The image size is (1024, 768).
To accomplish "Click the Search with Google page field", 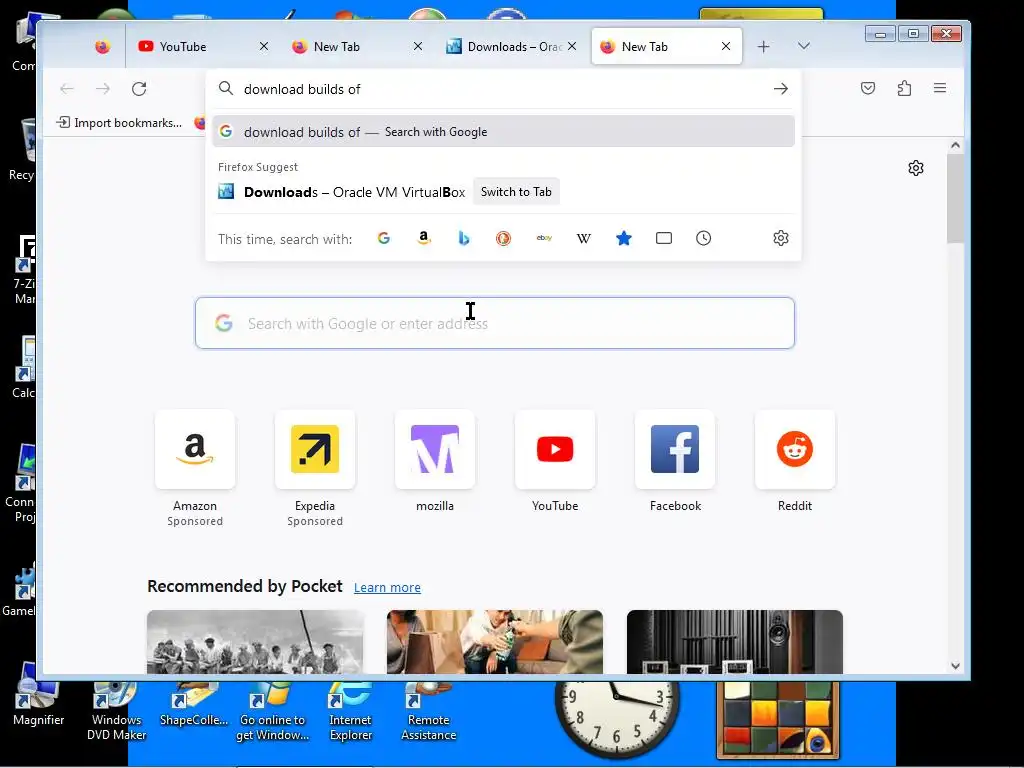I will click(495, 323).
